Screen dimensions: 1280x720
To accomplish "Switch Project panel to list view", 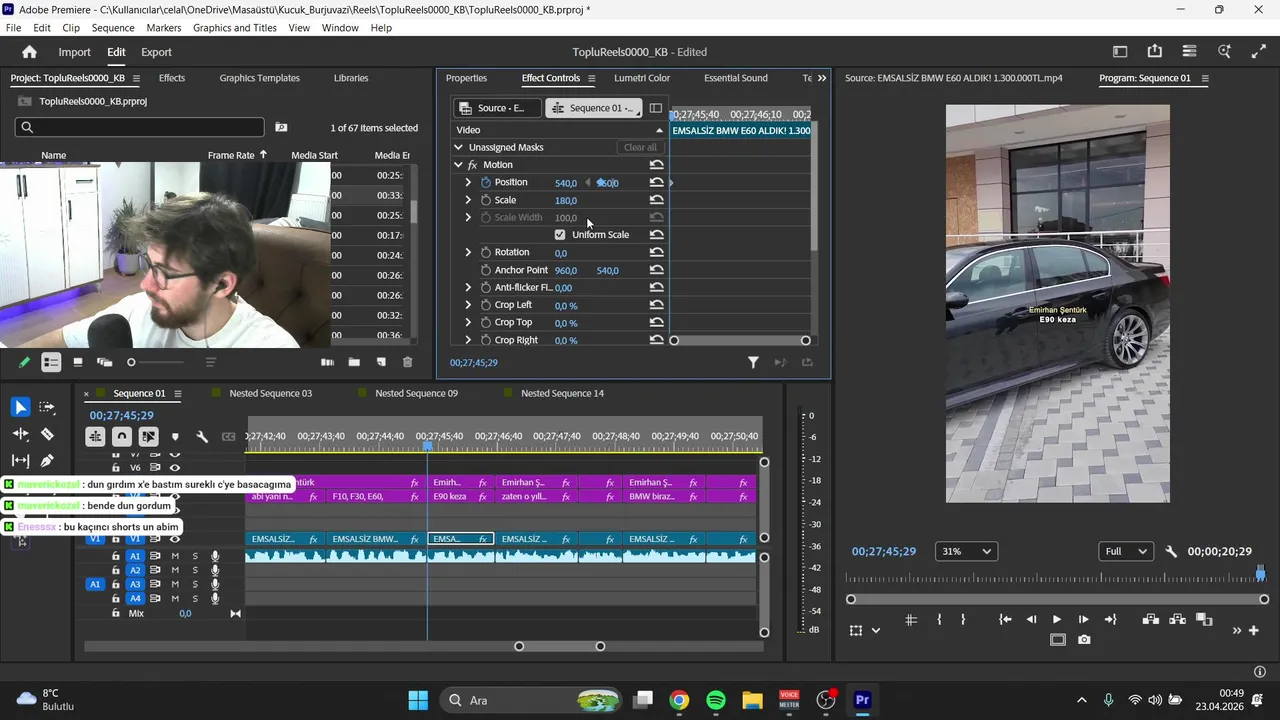I will pos(51,362).
